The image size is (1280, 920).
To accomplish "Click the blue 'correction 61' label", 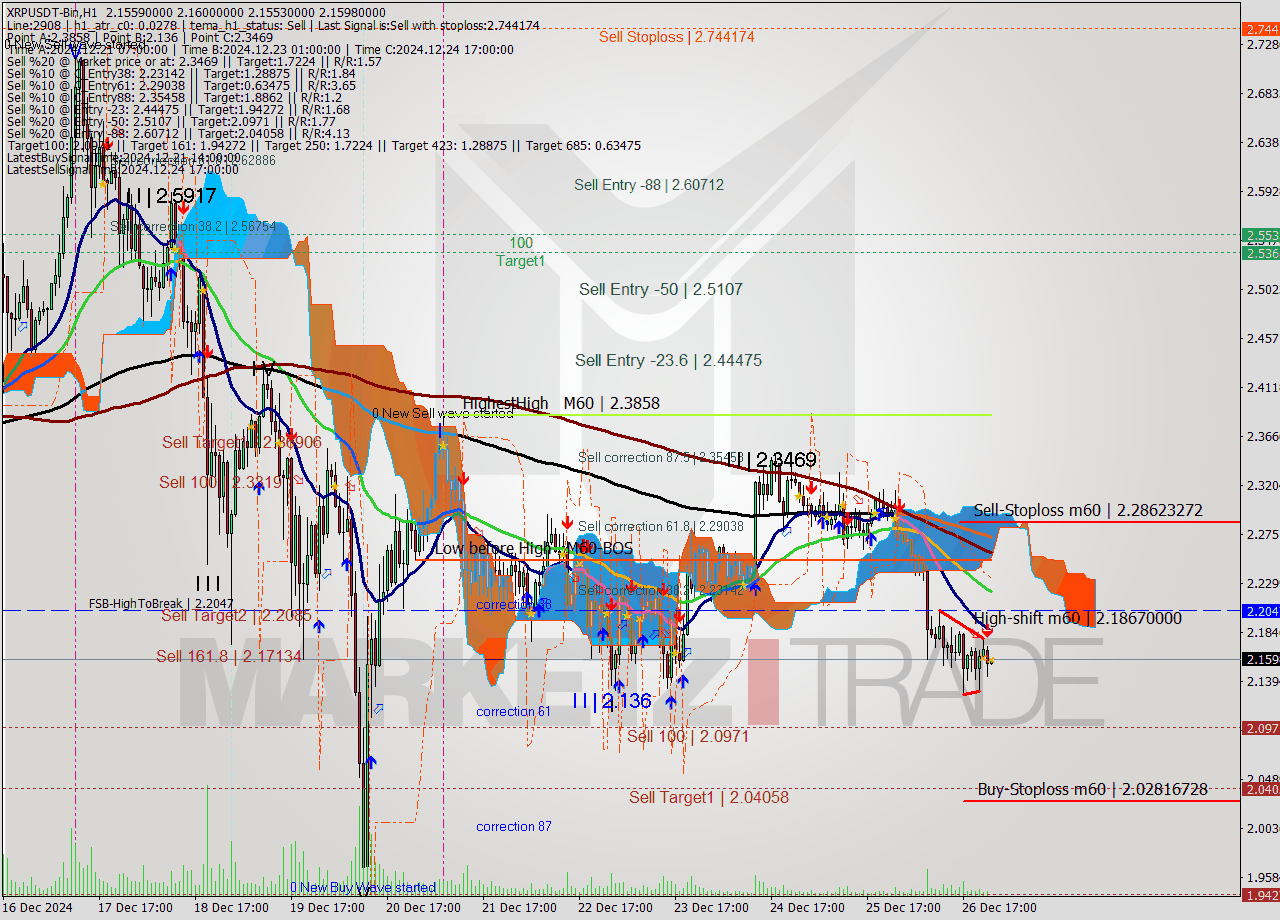I will tap(513, 711).
